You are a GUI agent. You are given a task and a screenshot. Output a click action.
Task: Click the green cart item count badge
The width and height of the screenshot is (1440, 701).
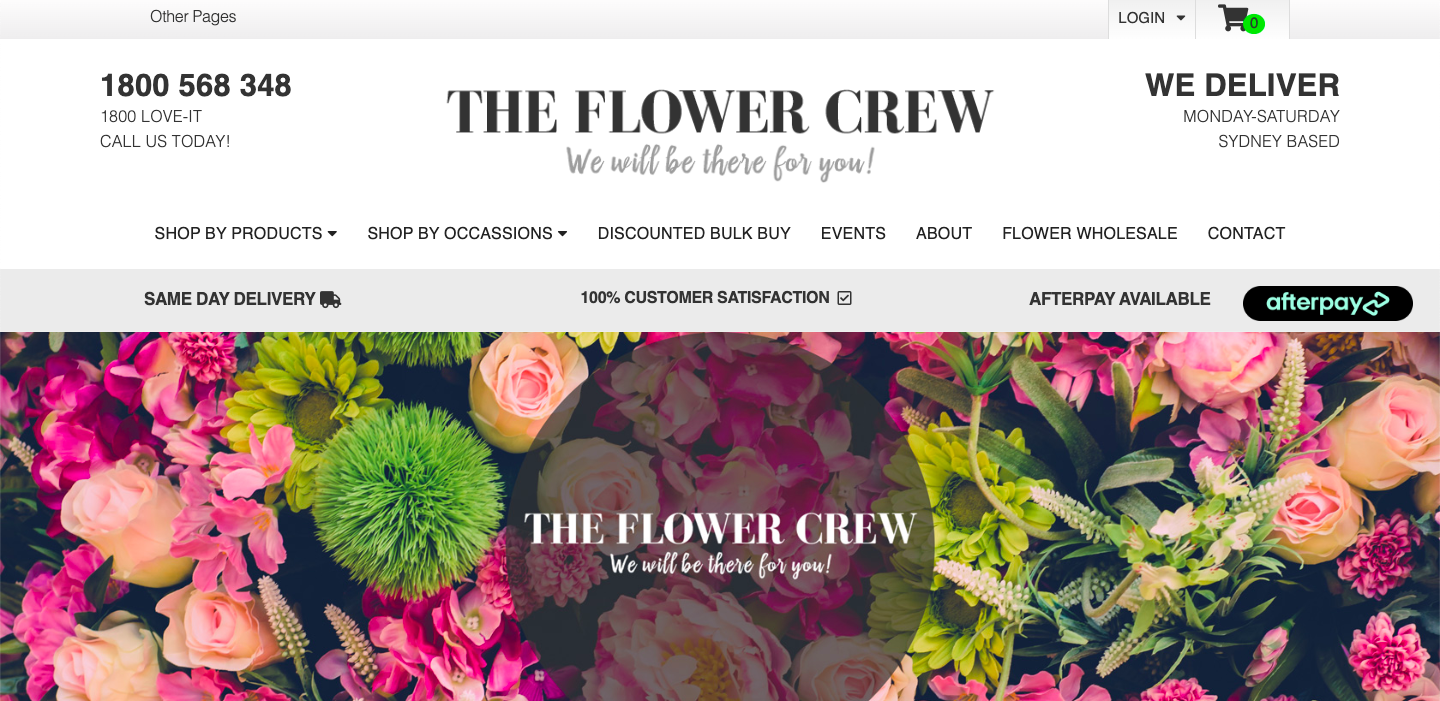click(x=1254, y=23)
